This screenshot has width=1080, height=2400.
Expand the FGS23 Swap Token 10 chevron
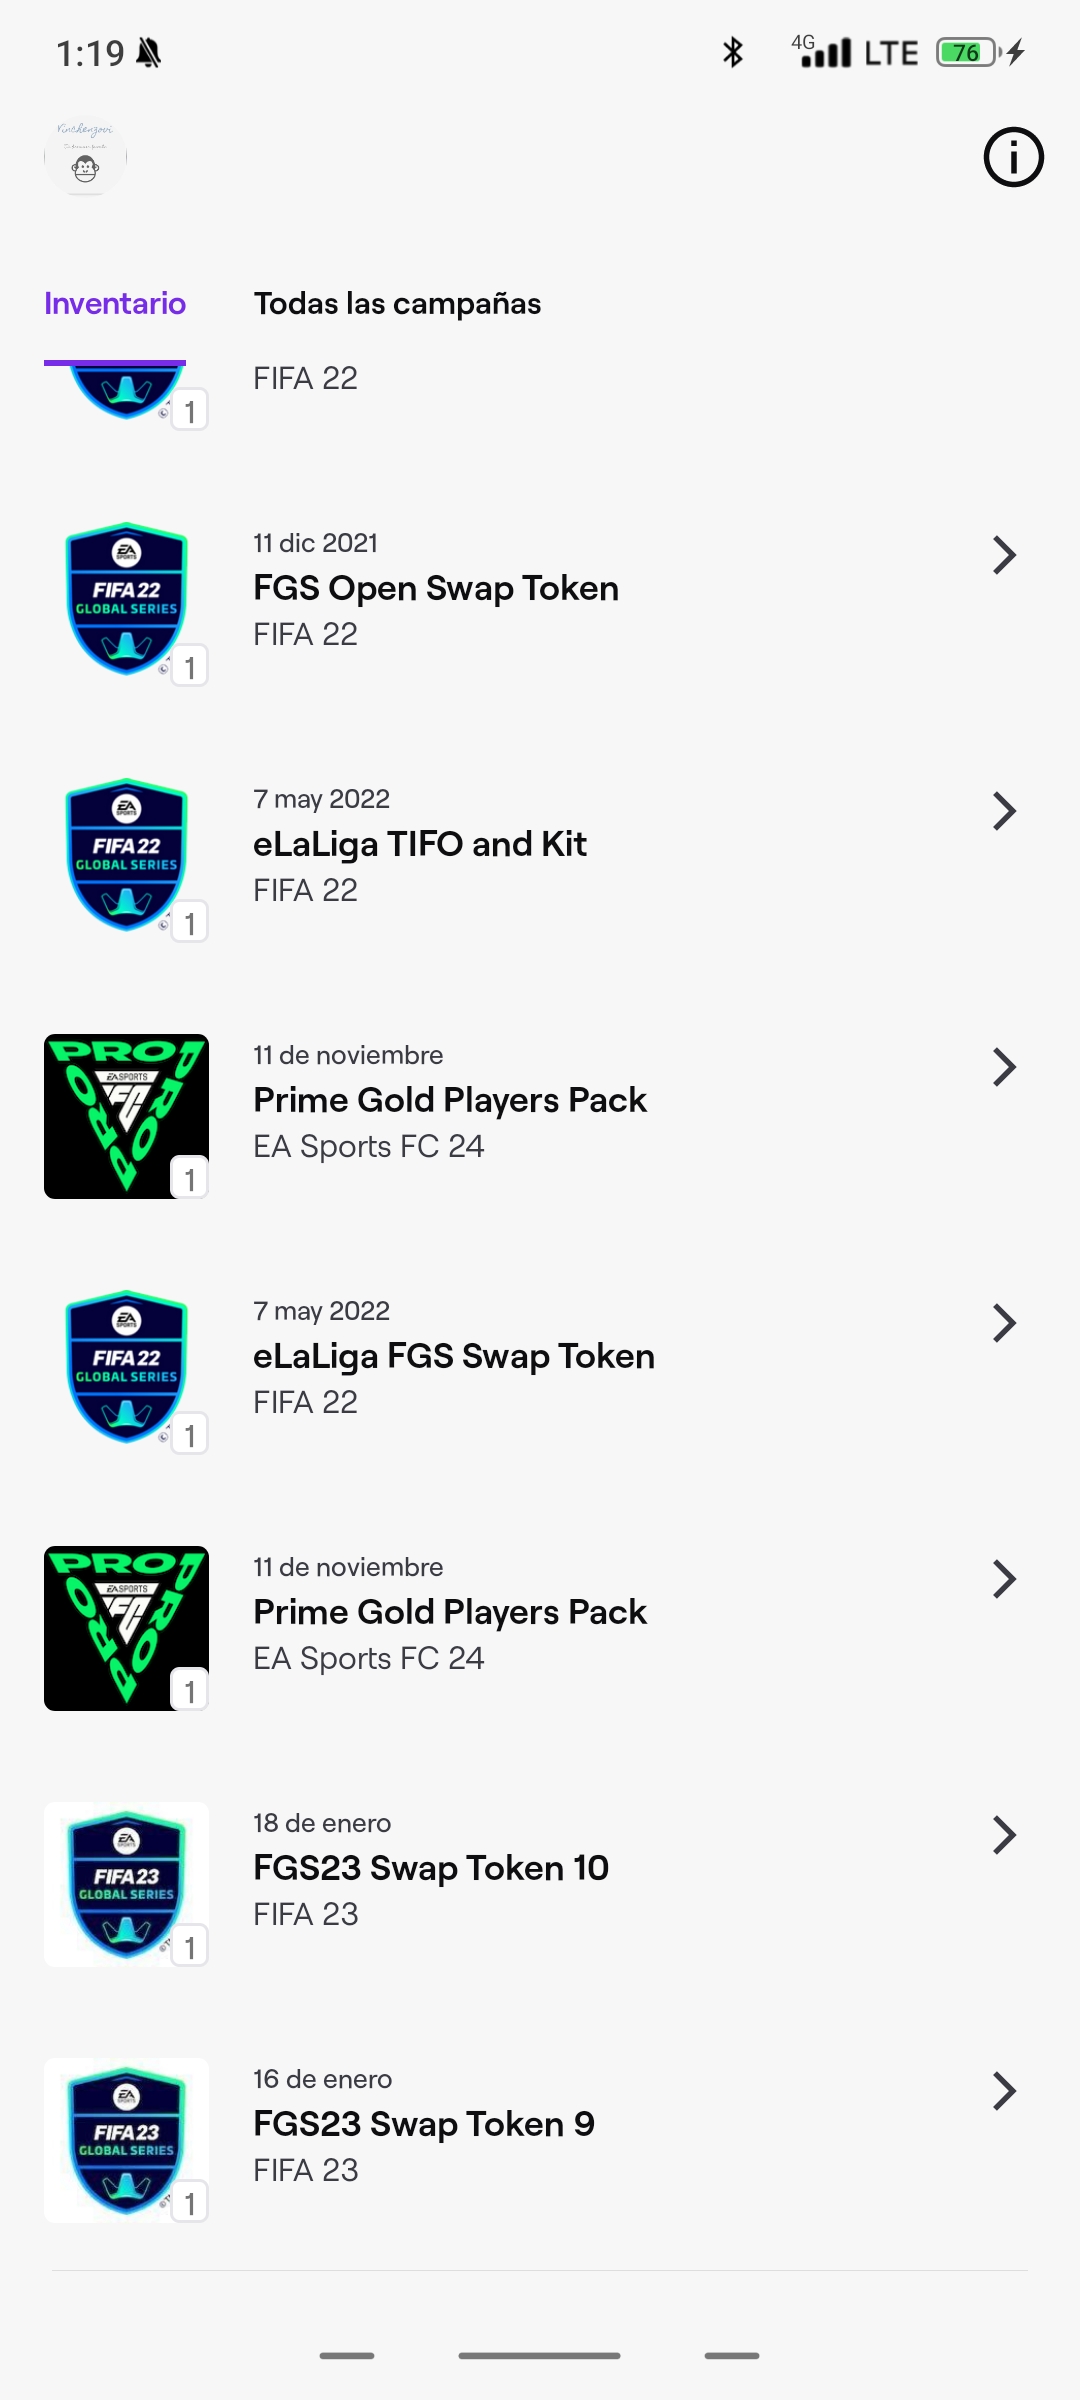tap(1004, 1835)
